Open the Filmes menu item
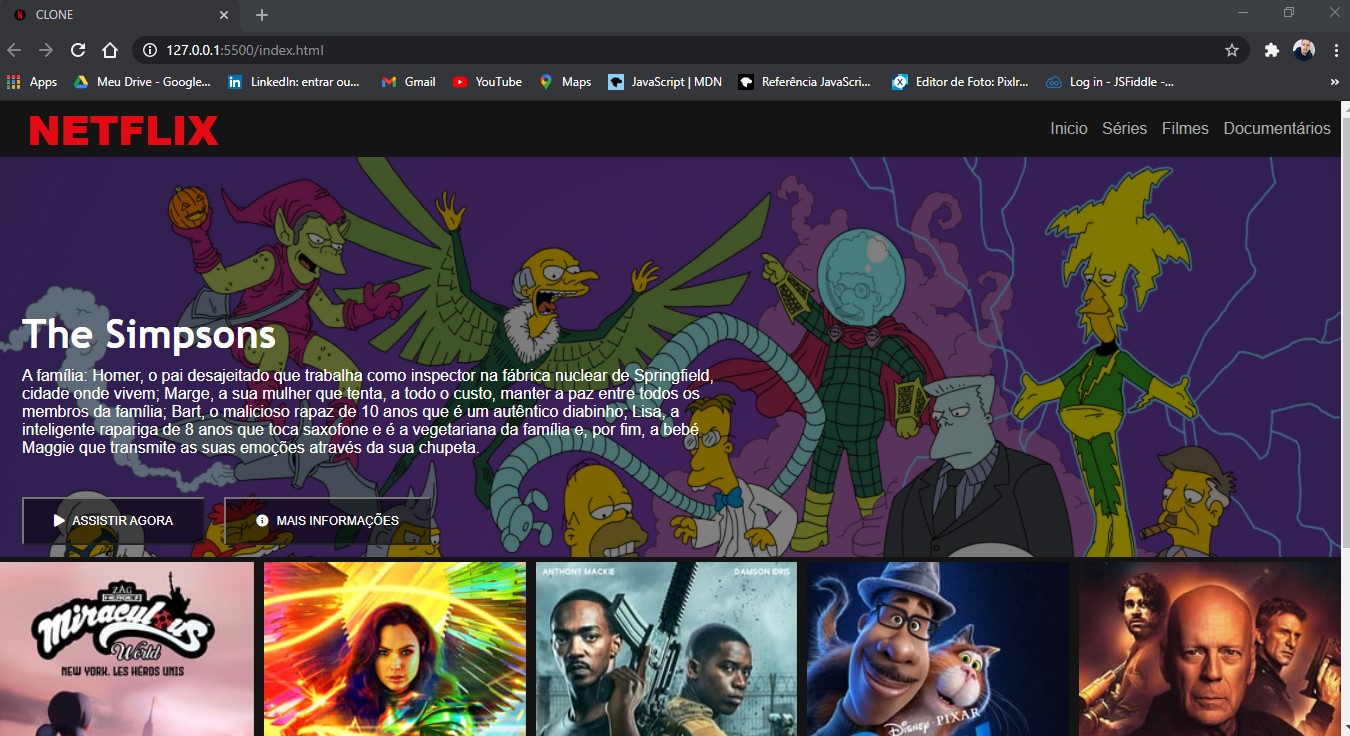1350x736 pixels. [1185, 128]
